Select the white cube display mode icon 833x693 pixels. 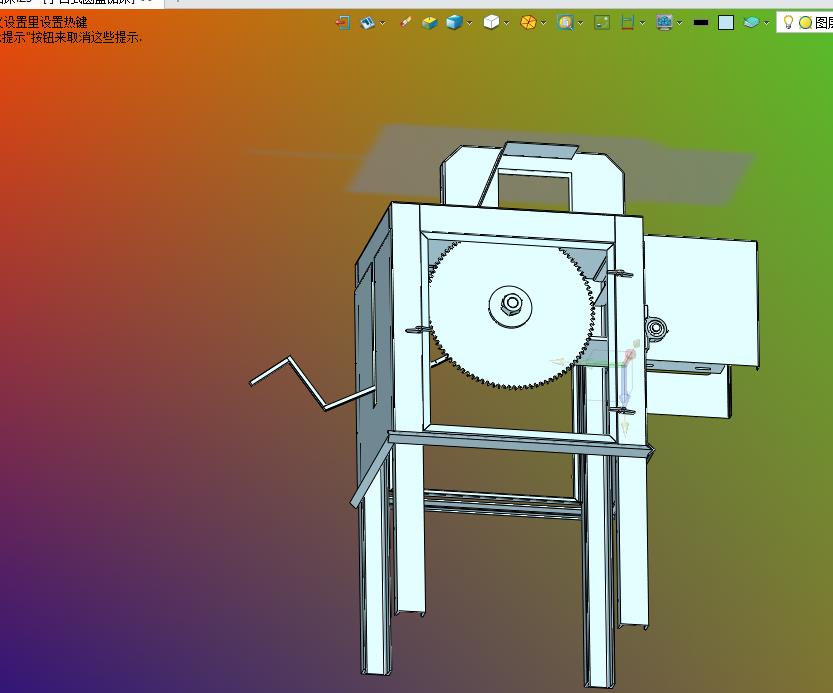coord(491,22)
